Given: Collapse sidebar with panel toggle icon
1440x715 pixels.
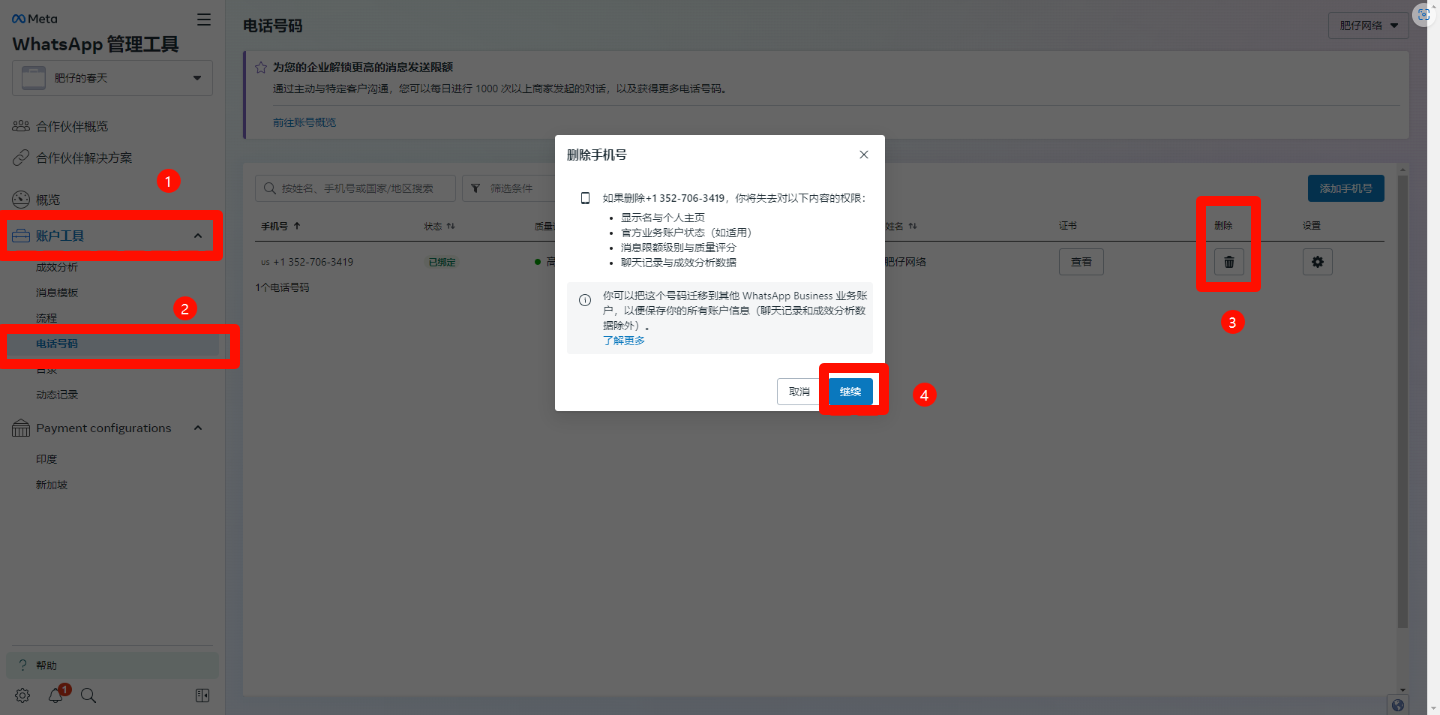Looking at the screenshot, I should point(202,696).
